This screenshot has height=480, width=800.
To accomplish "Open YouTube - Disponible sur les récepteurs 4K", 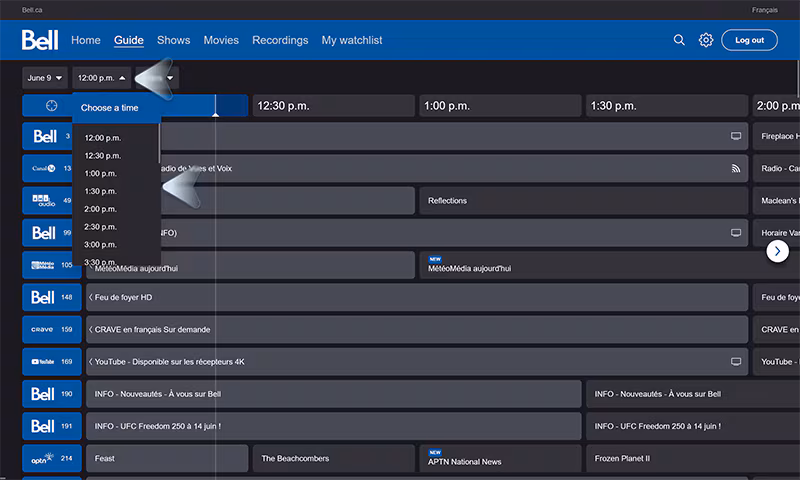I will 417,361.
